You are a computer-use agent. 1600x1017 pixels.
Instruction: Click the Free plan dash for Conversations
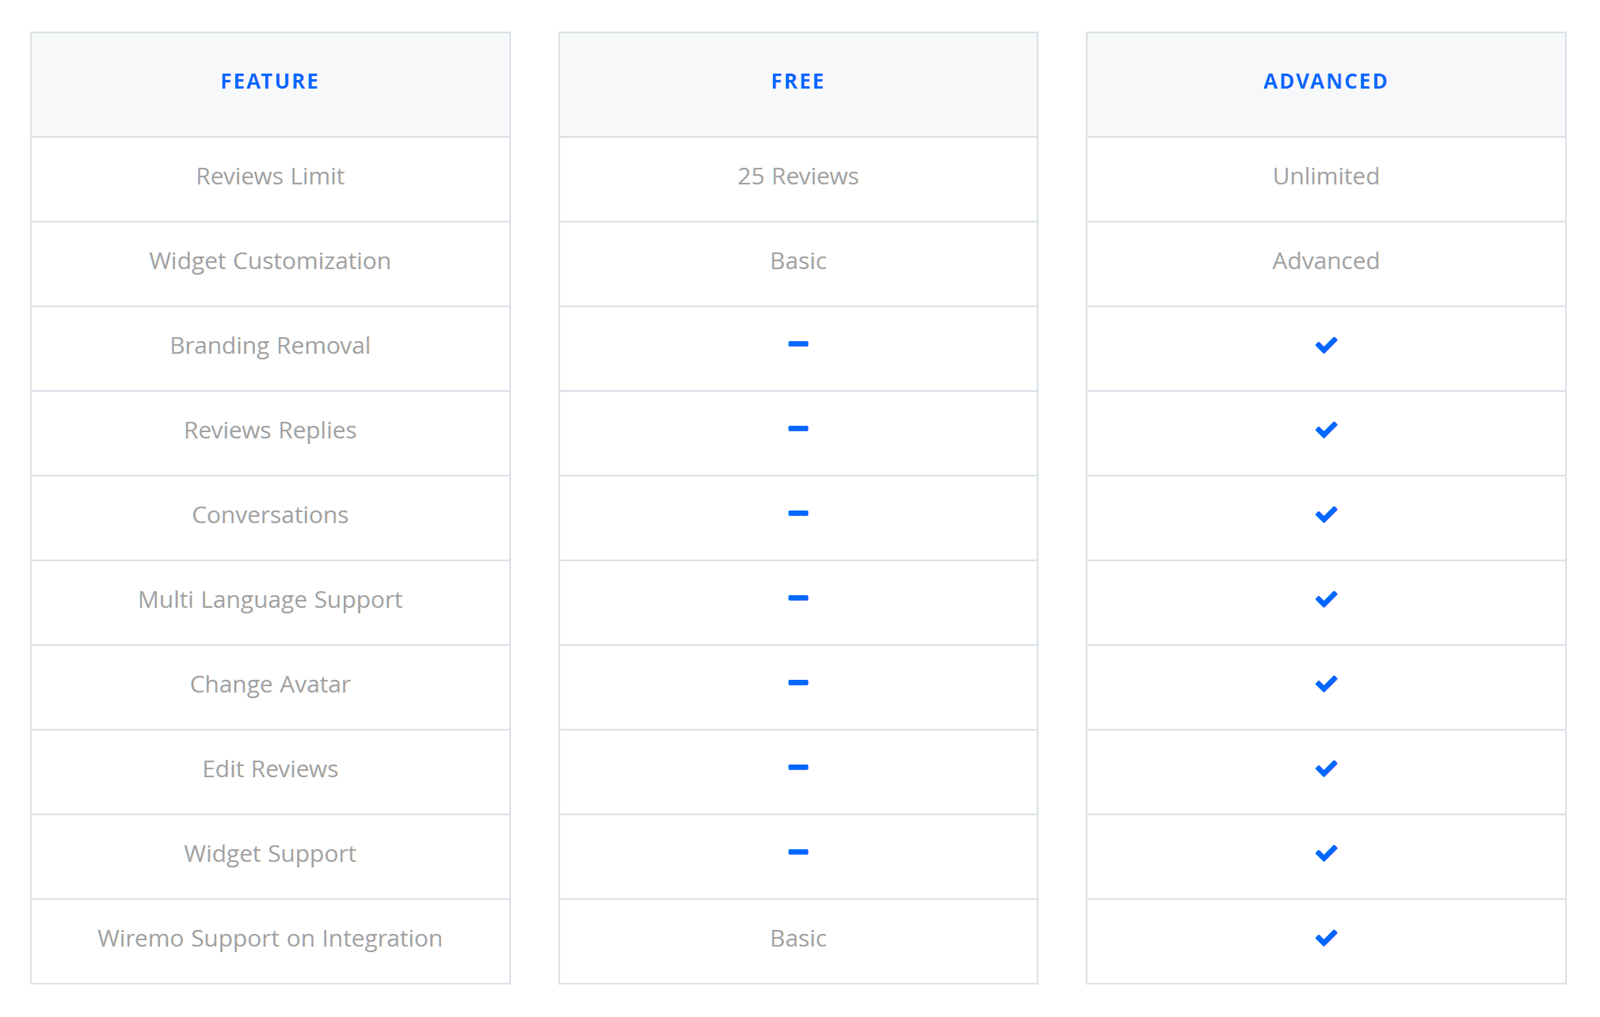point(798,514)
